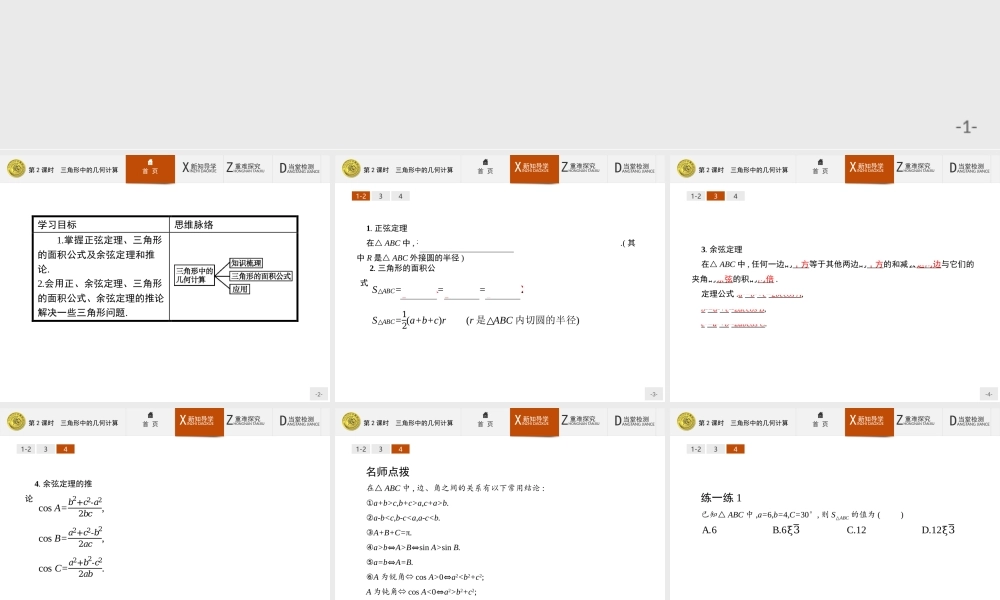Viewport: 1000px width, 600px height.
Task: Select sub-tab 3 on the 名师点拨 slide
Action: (381, 449)
